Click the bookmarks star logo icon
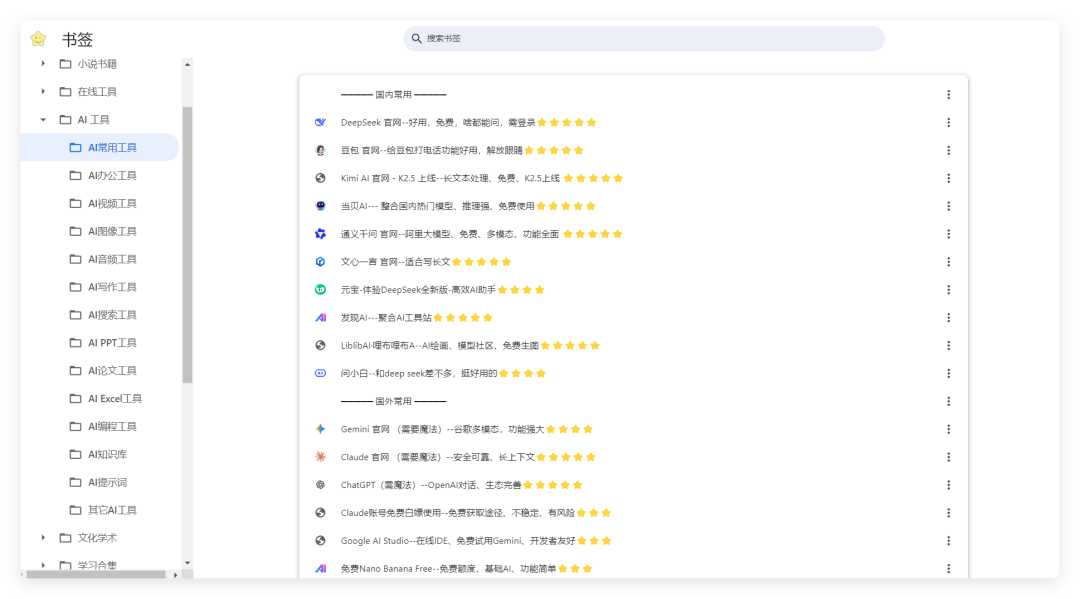 coord(38,39)
